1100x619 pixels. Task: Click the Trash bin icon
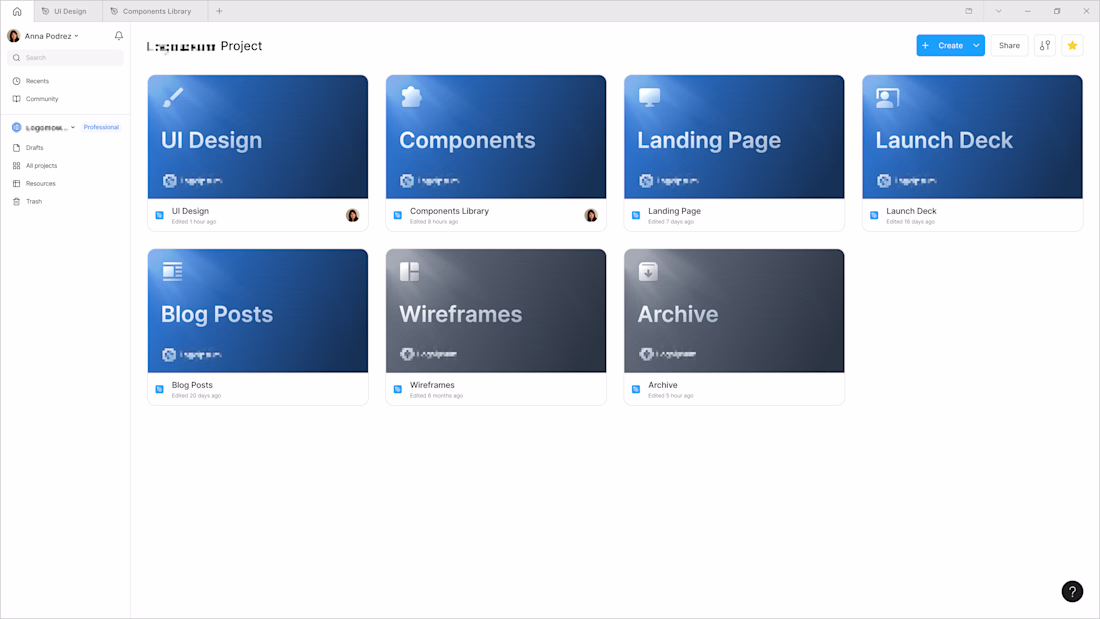(17, 201)
